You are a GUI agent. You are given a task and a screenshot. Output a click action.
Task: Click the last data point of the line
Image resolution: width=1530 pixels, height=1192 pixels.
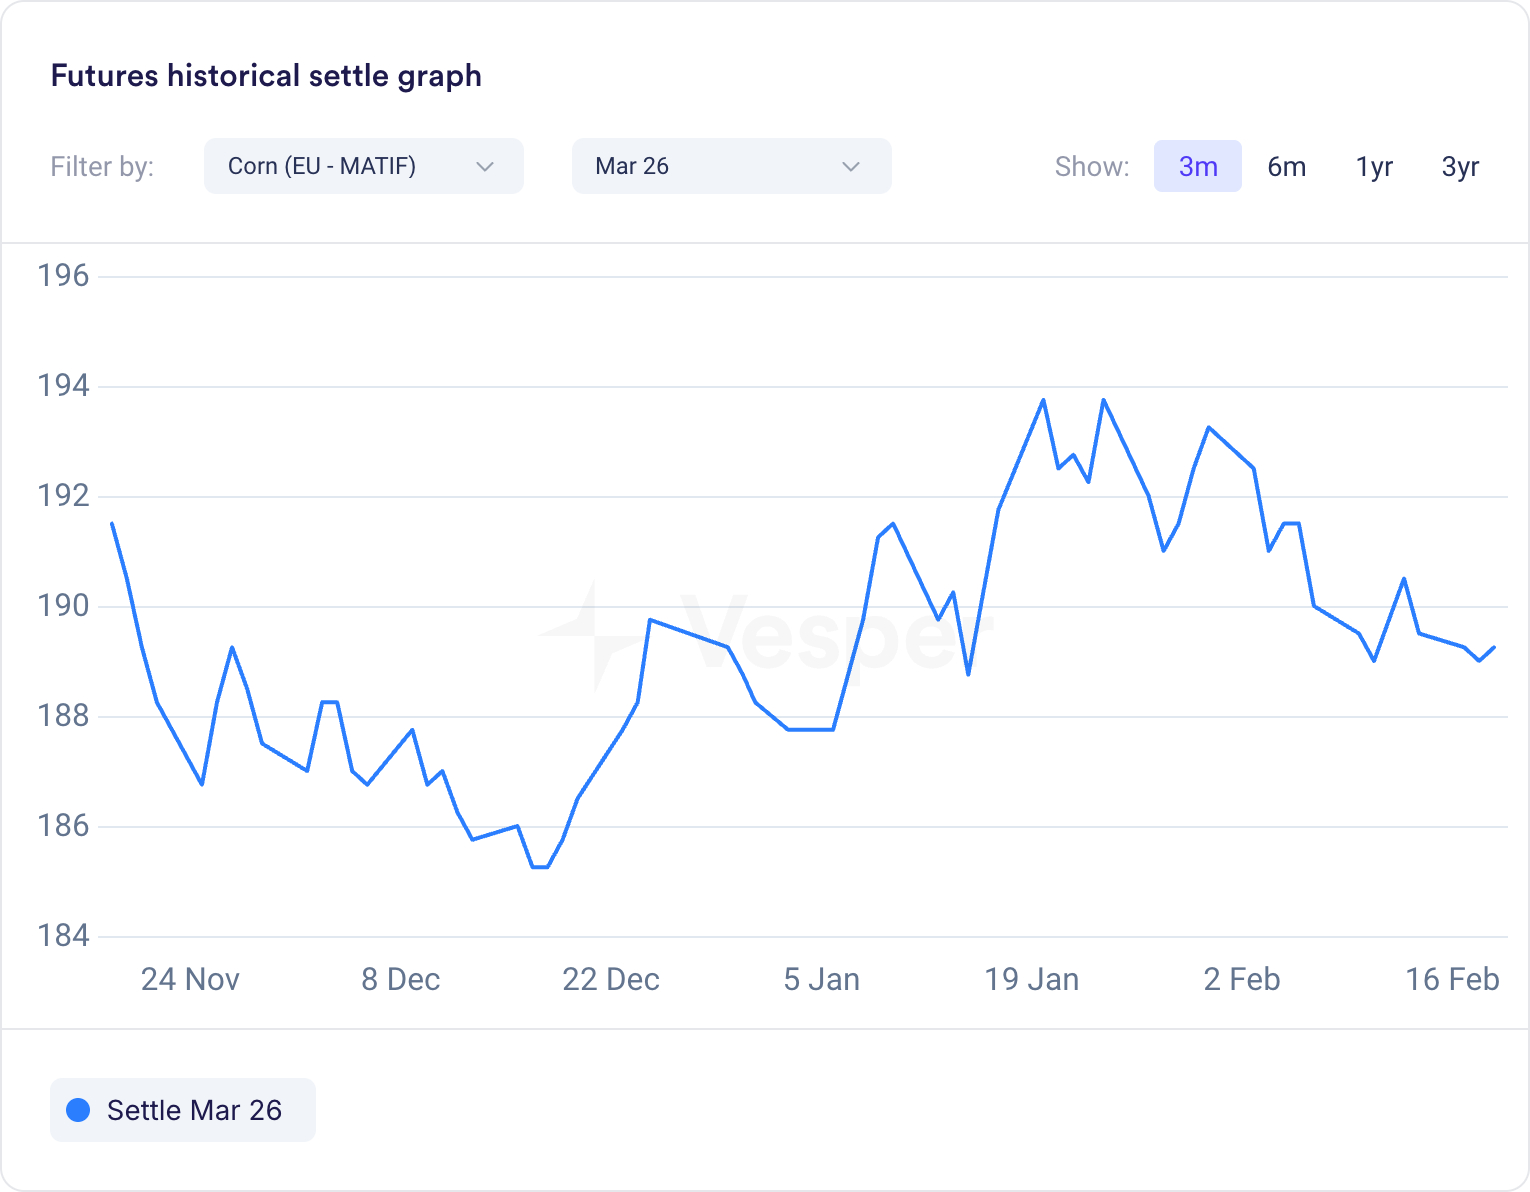click(1494, 647)
